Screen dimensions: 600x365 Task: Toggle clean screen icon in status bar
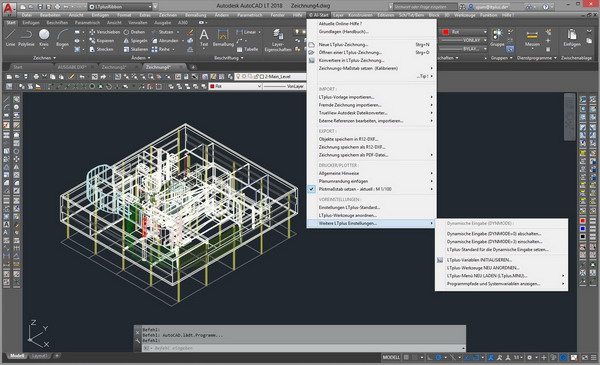coord(585,357)
